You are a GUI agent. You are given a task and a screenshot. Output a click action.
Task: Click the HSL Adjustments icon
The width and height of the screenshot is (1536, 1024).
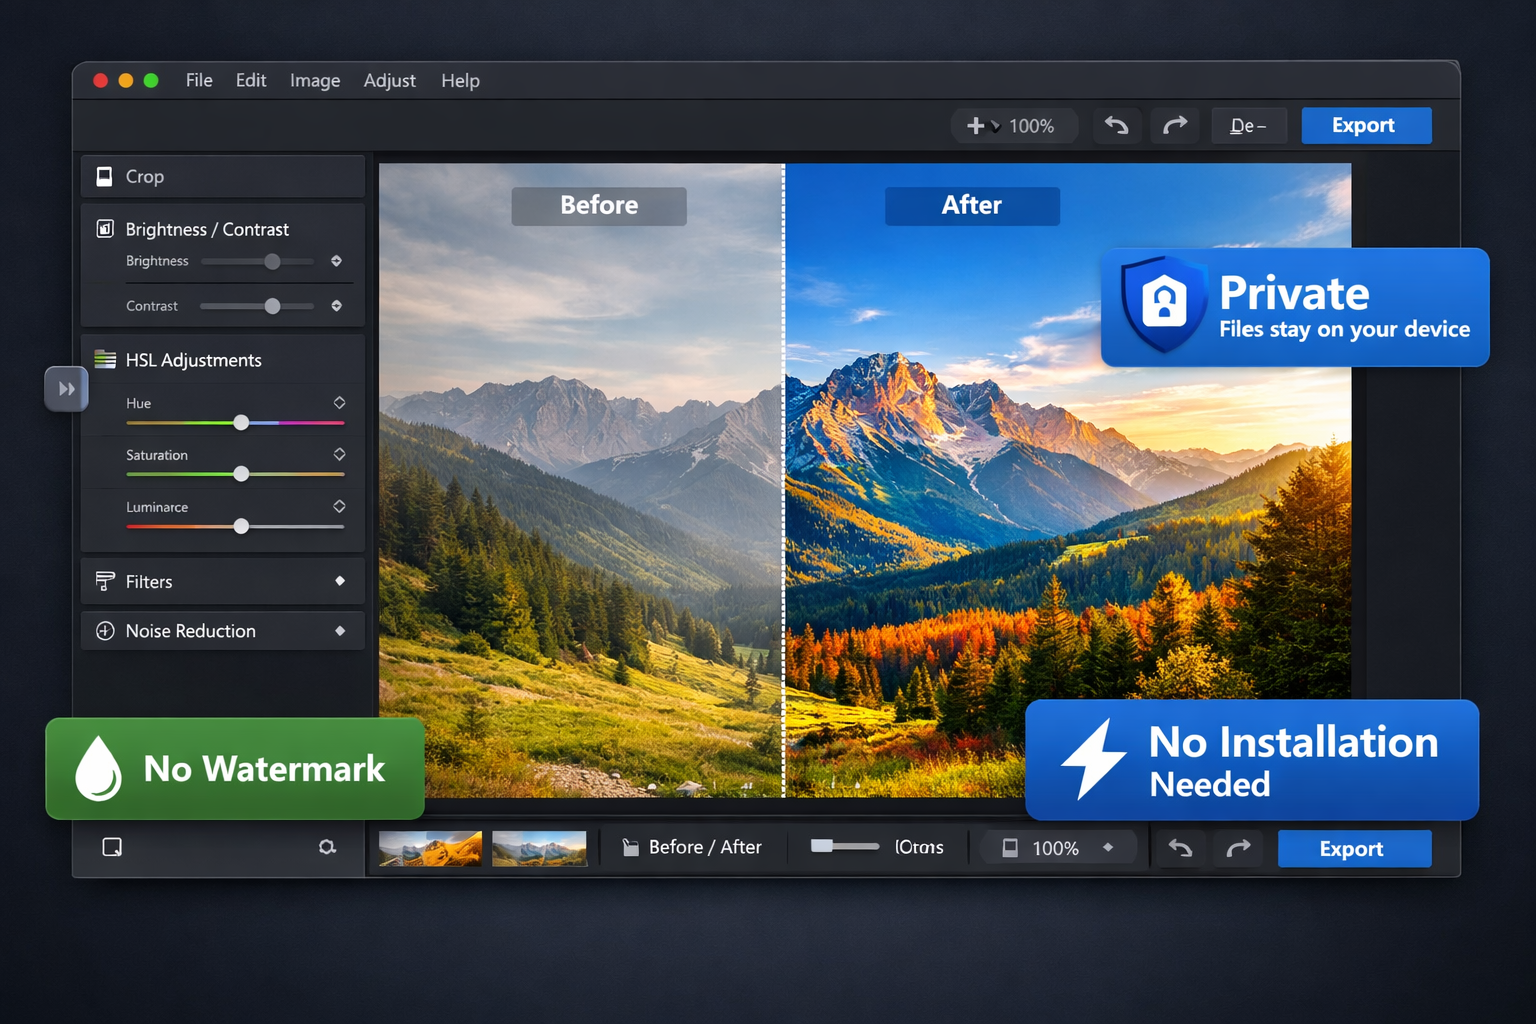[105, 360]
